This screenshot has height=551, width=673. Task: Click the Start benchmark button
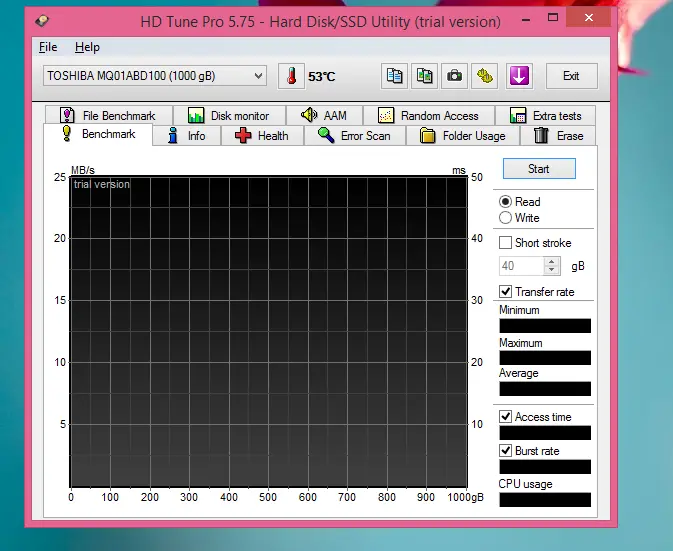[x=539, y=169]
